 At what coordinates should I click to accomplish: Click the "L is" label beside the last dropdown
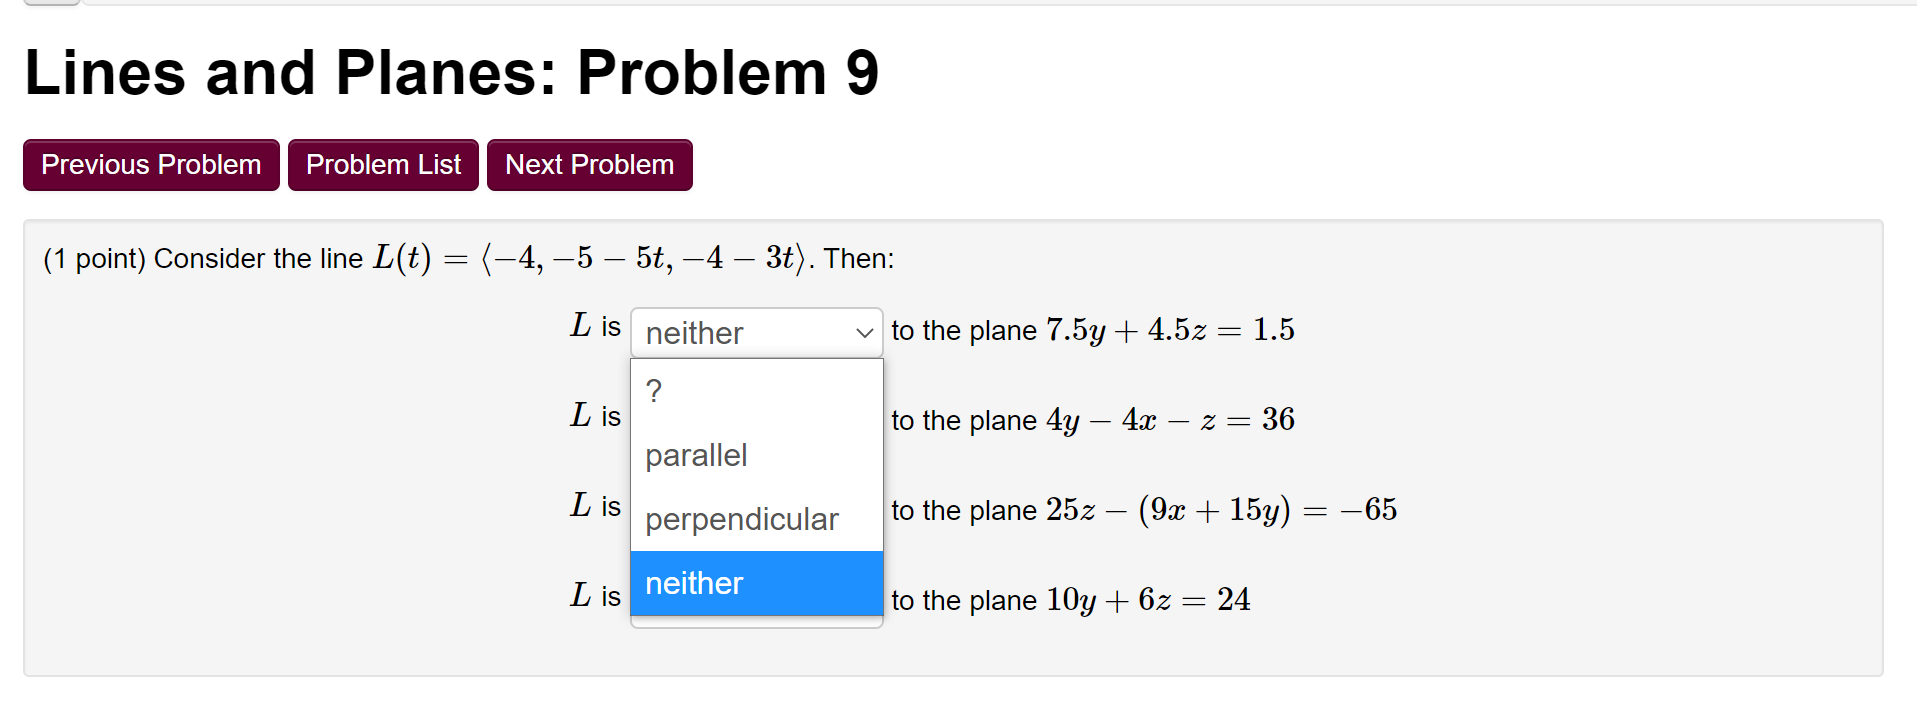coord(595,597)
